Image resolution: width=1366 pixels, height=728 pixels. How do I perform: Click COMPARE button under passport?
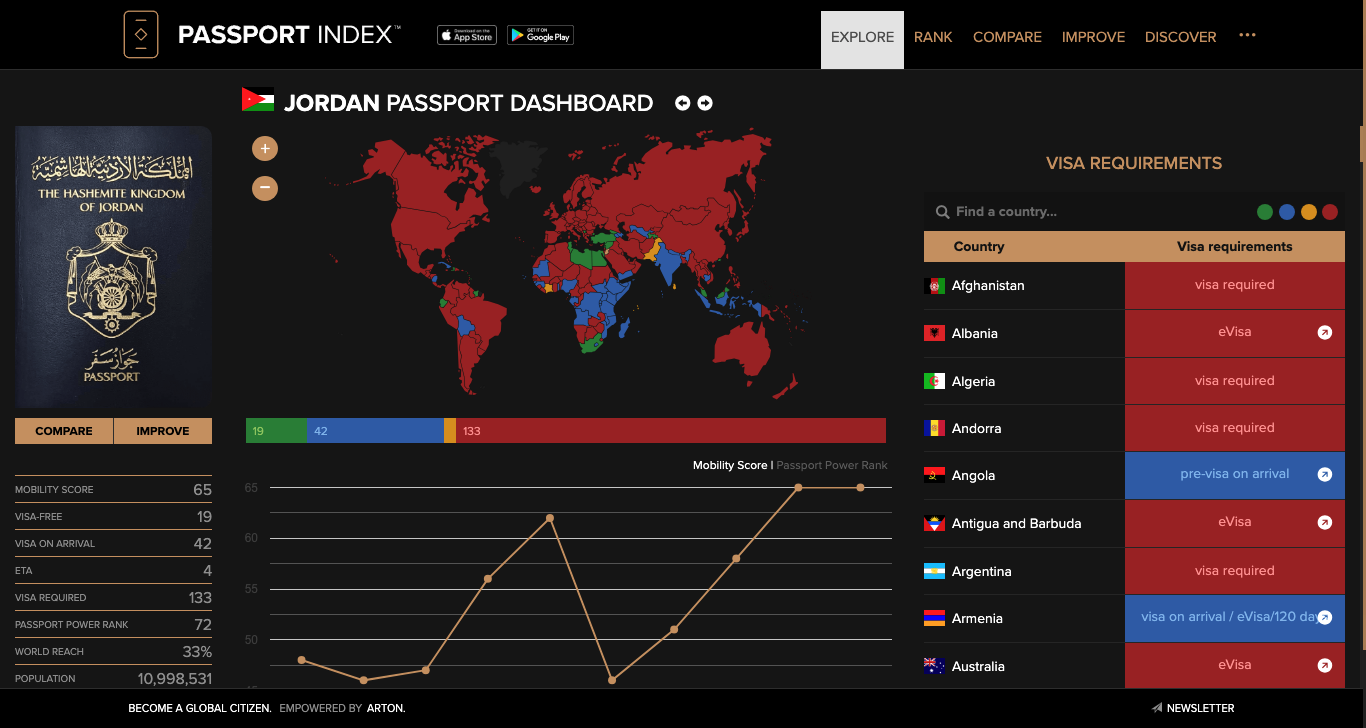point(64,431)
